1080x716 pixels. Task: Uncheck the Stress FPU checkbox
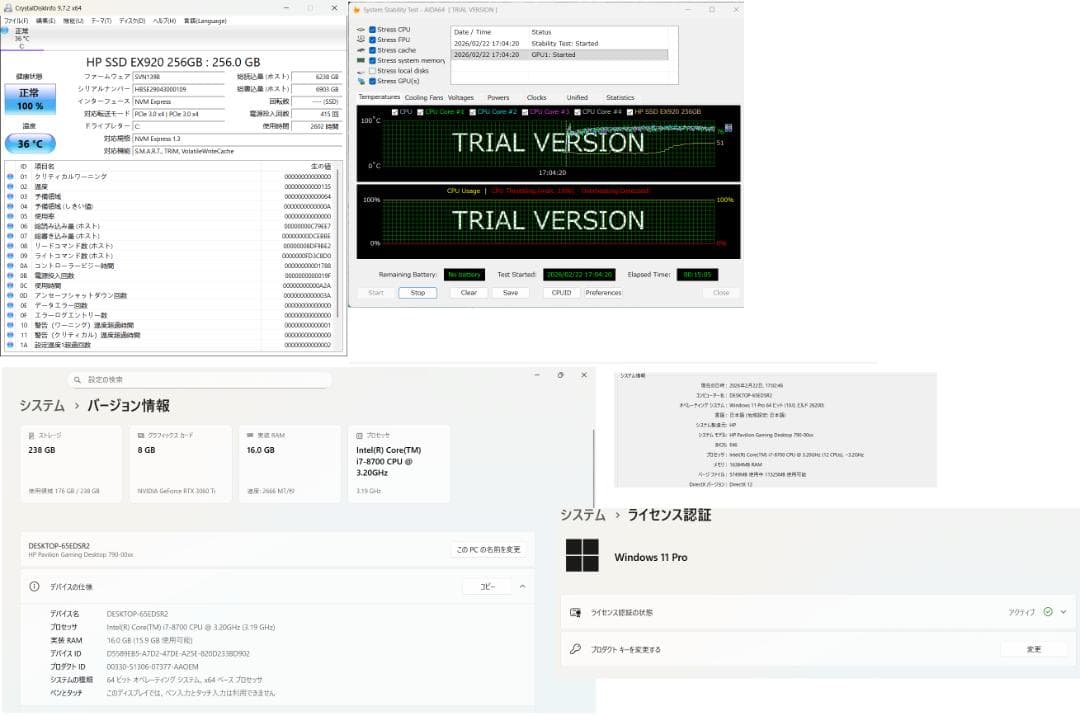tap(373, 40)
